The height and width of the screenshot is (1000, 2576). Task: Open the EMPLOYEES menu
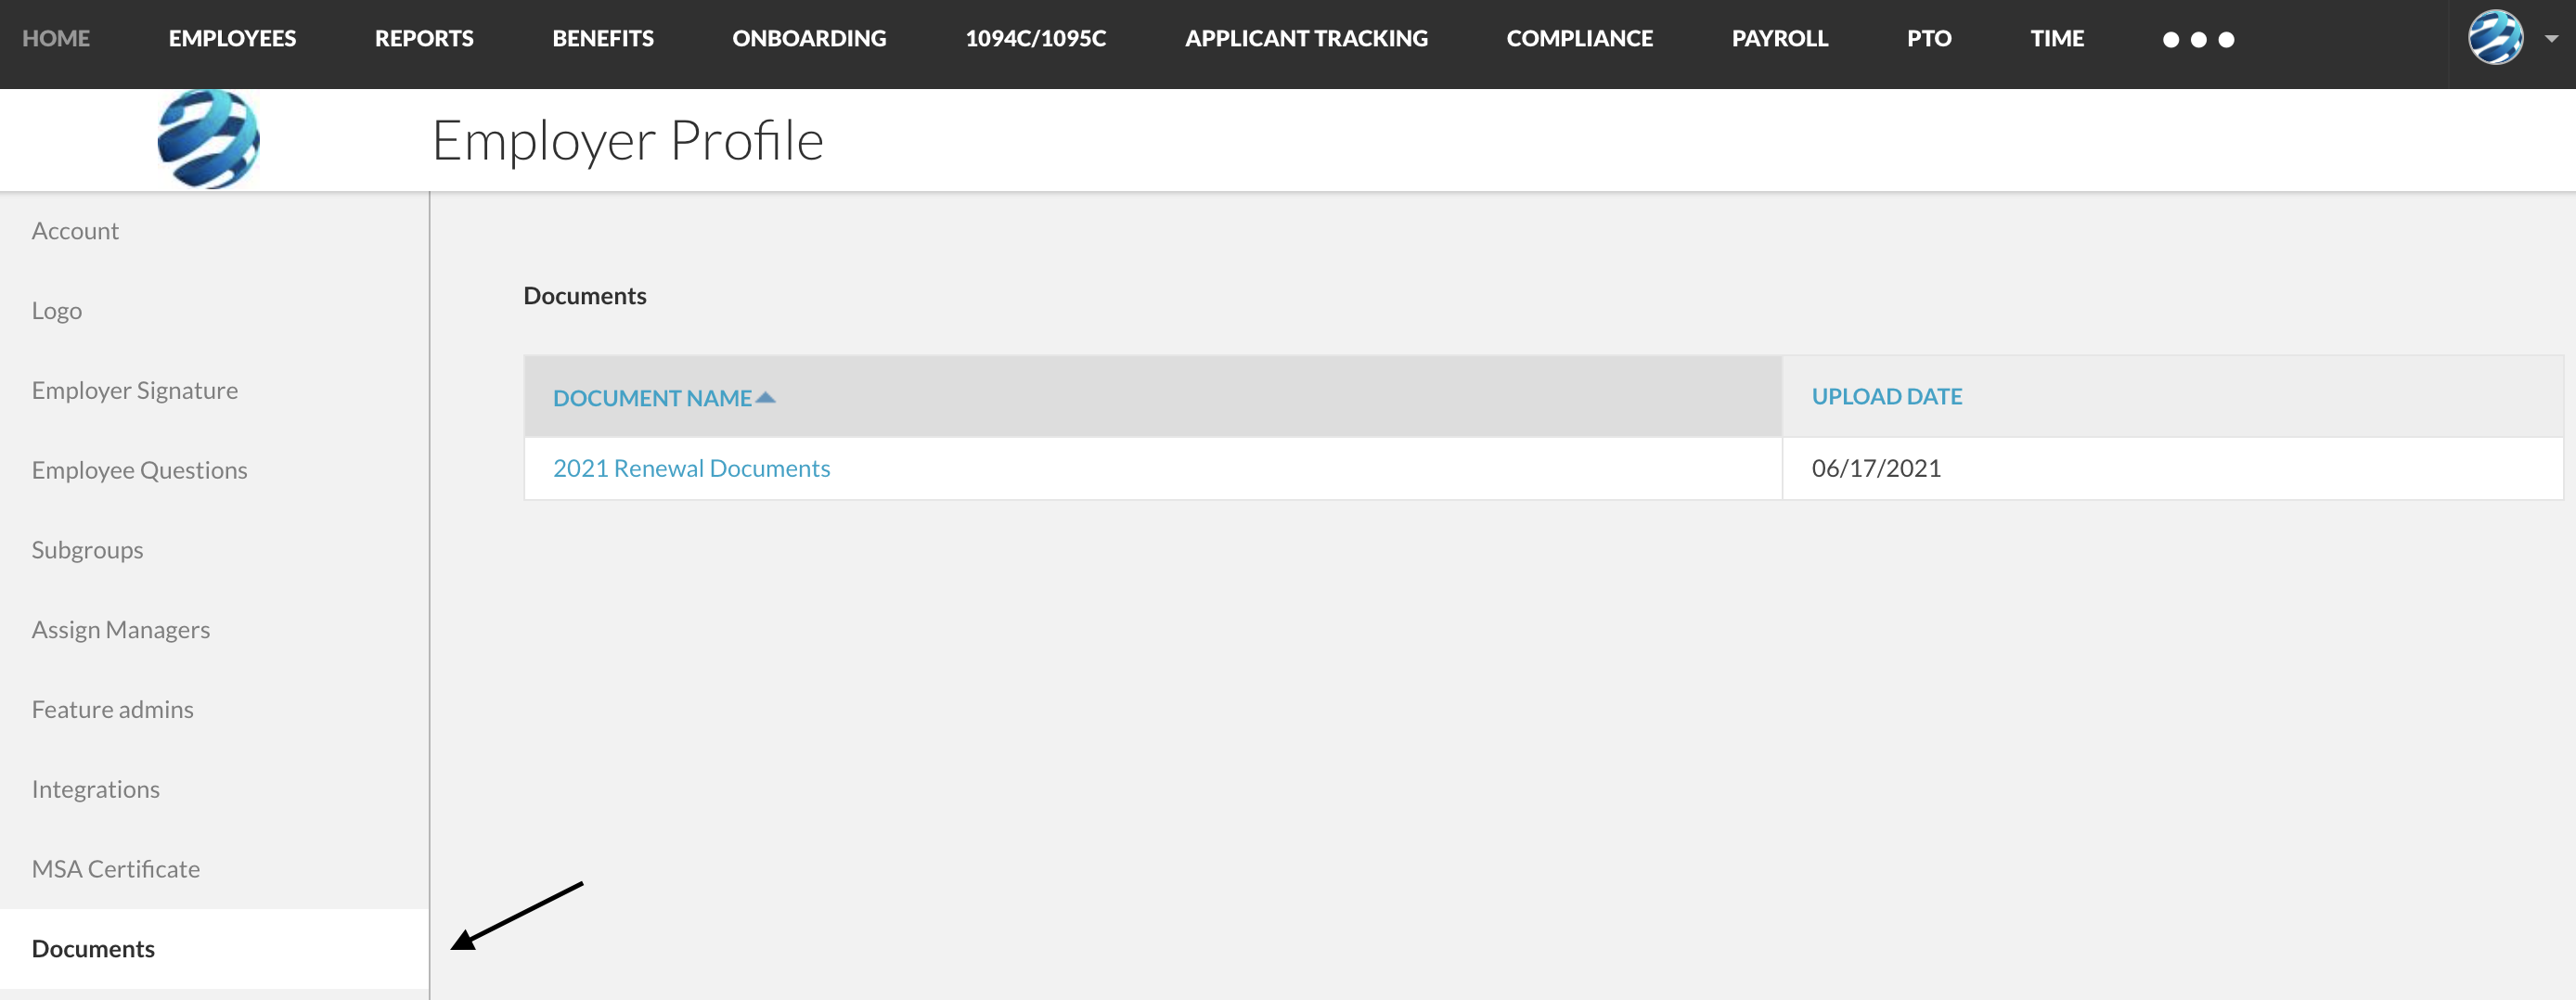[x=232, y=38]
